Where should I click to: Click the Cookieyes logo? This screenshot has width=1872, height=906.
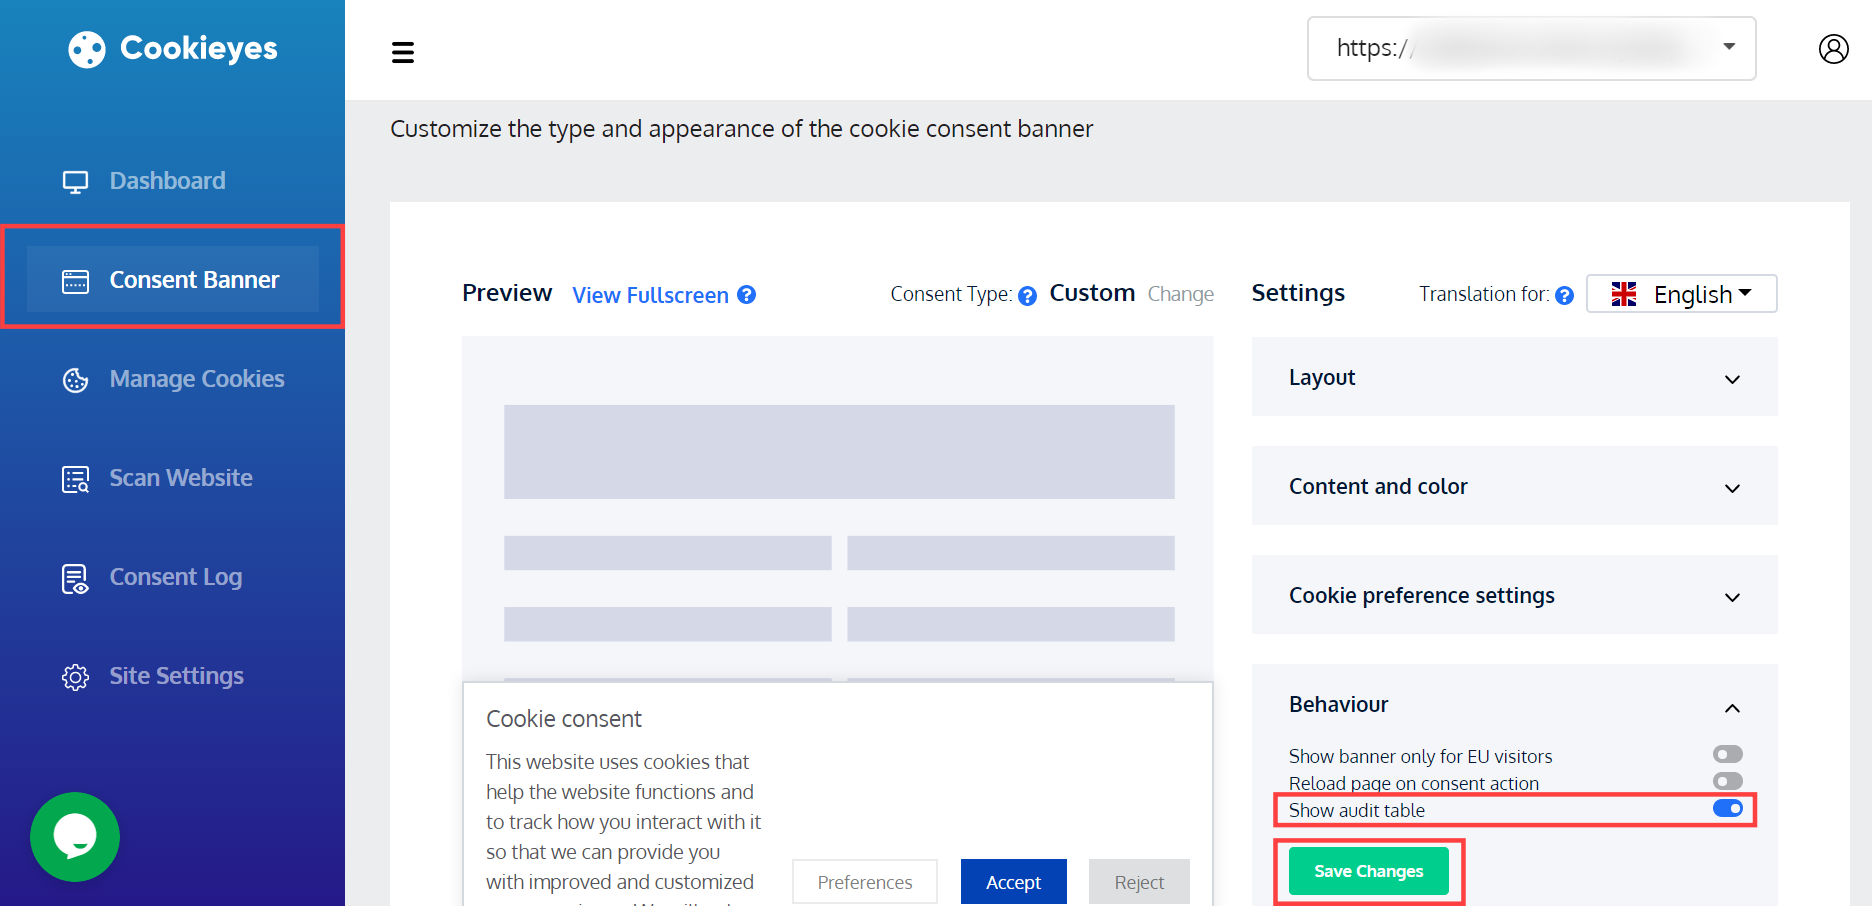coord(171,48)
